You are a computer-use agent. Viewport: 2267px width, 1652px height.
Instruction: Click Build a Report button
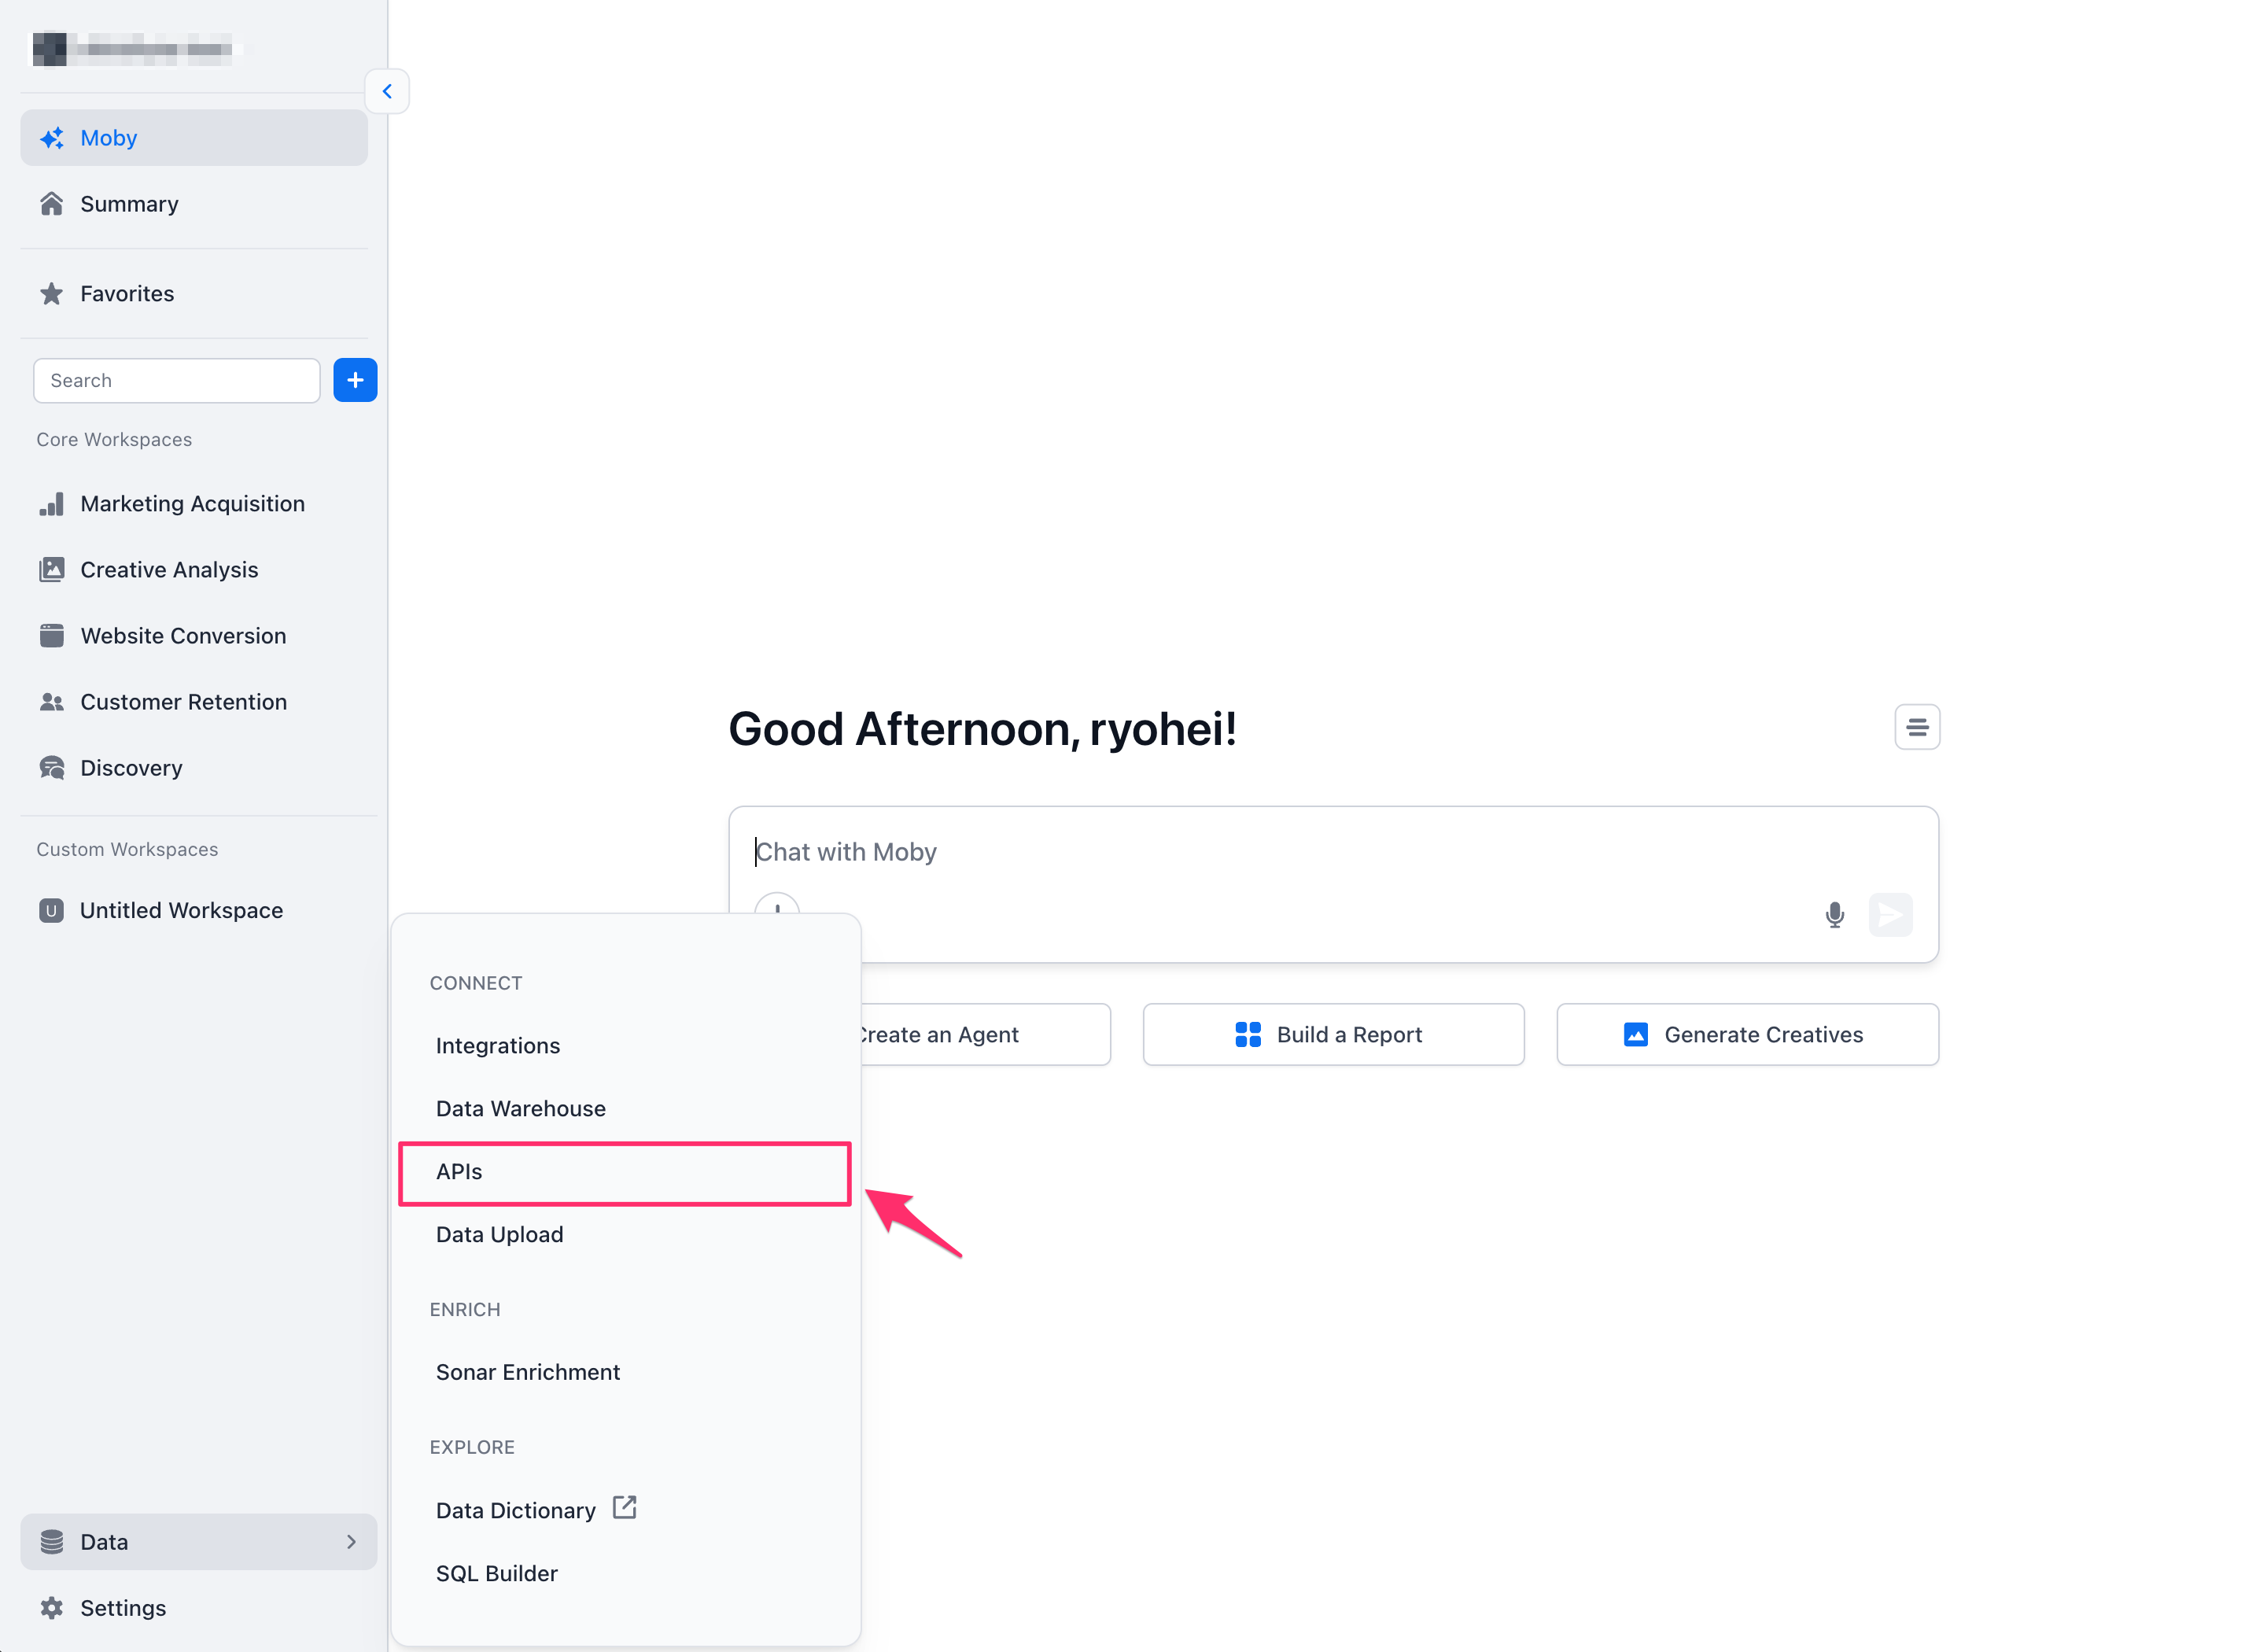[x=1333, y=1035]
